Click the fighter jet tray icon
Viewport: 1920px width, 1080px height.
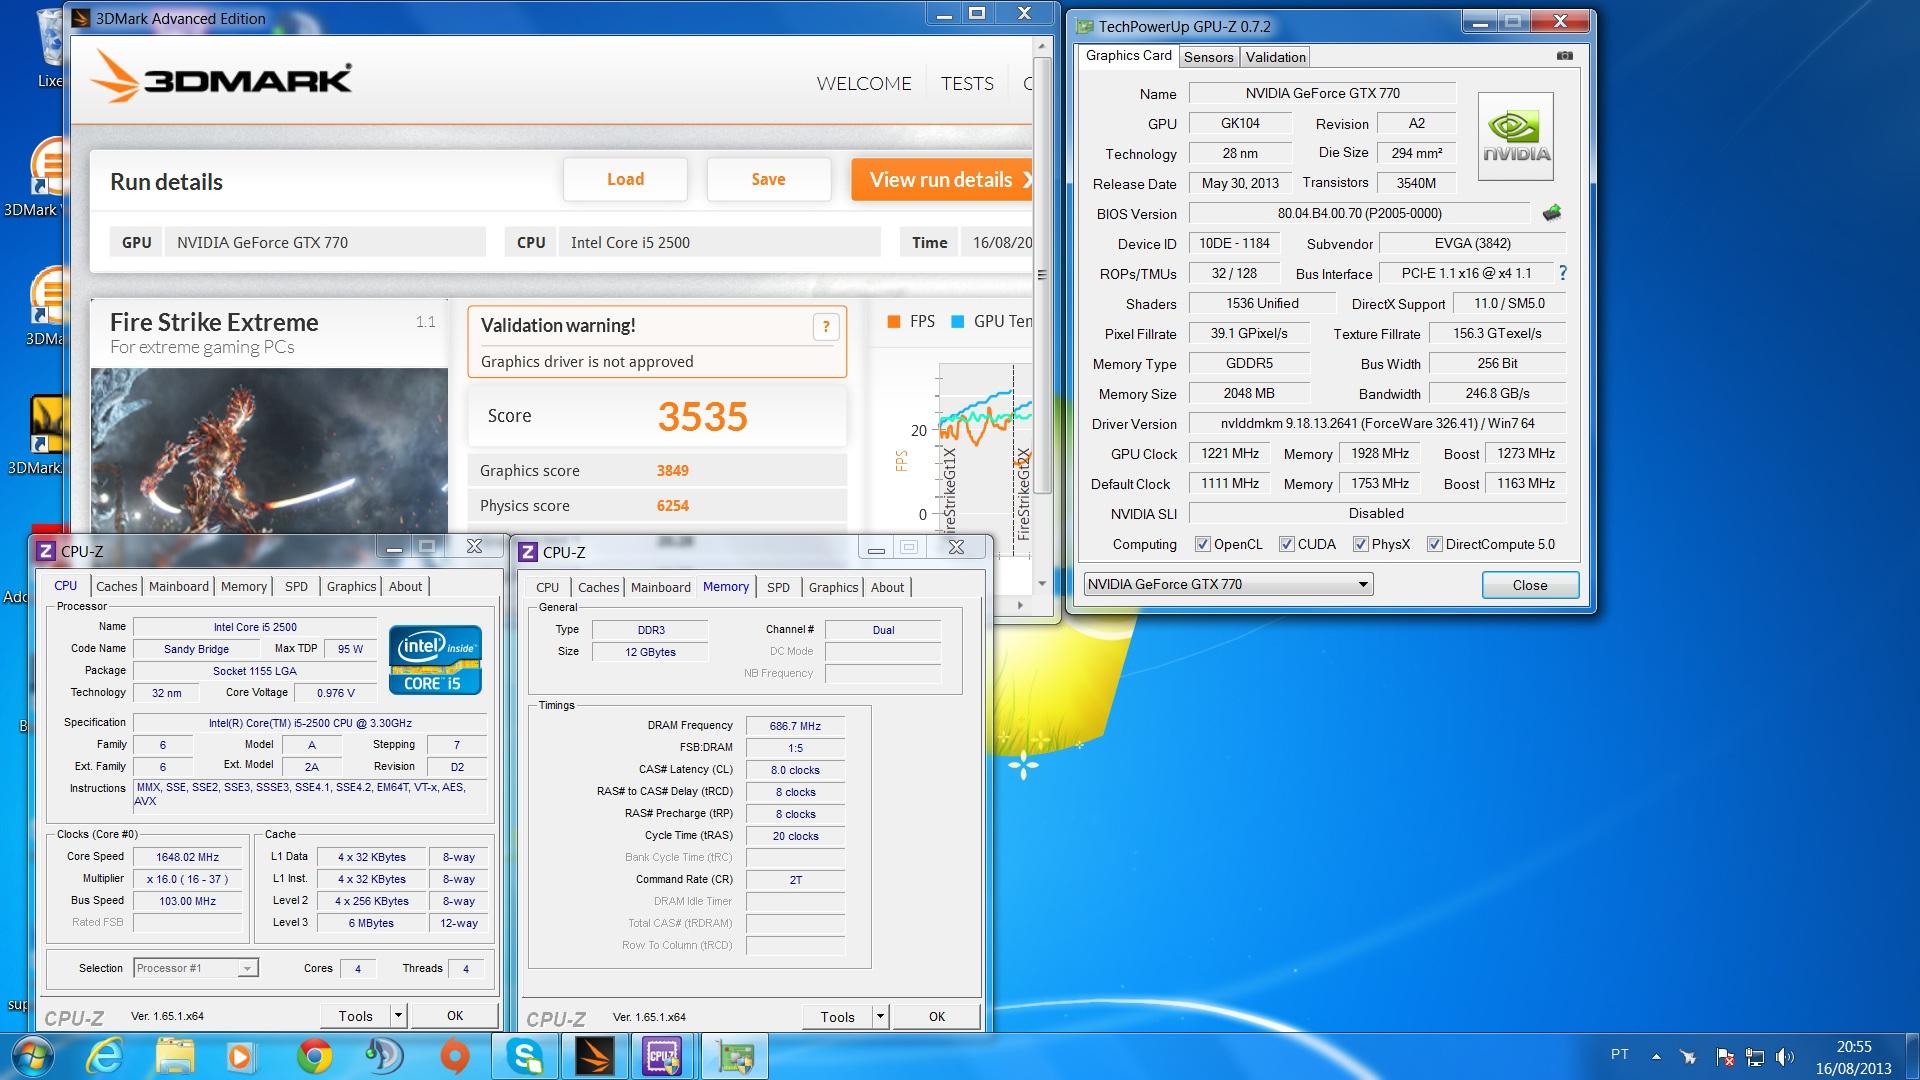pyautogui.click(x=1689, y=1056)
